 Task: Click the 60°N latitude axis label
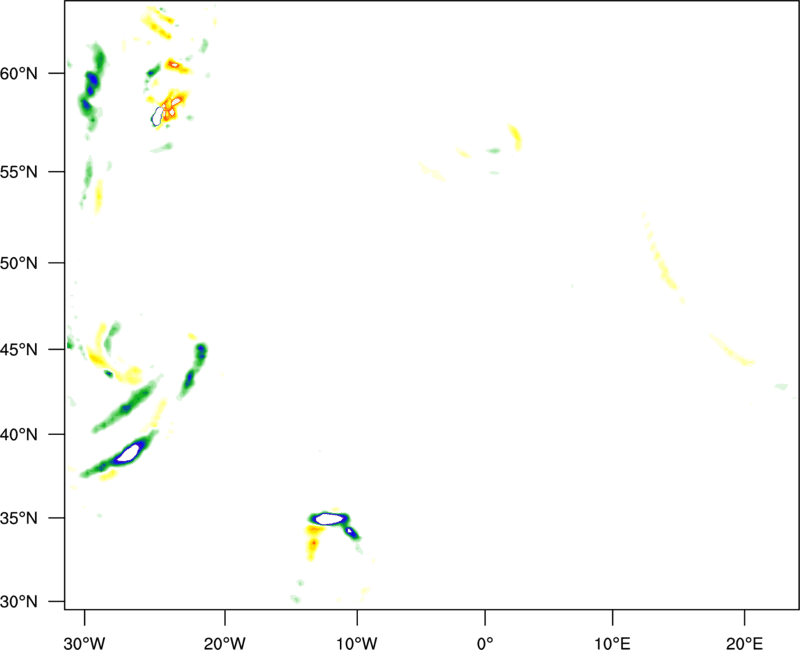19,73
